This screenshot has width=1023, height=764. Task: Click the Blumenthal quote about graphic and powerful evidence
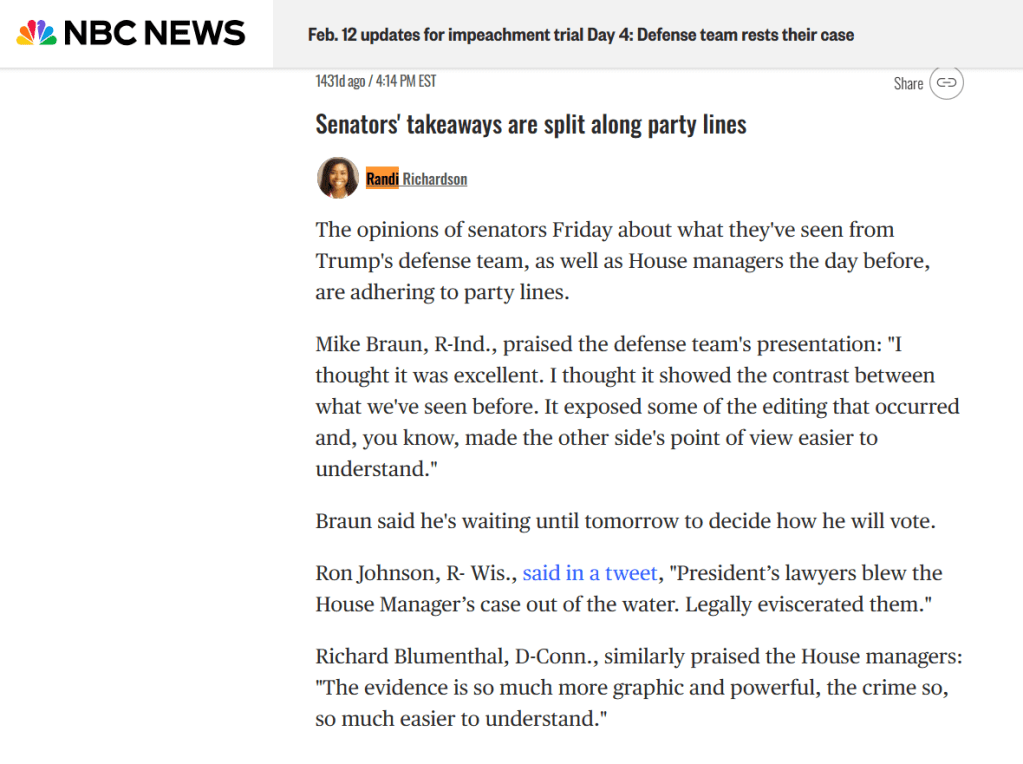[x=630, y=688]
